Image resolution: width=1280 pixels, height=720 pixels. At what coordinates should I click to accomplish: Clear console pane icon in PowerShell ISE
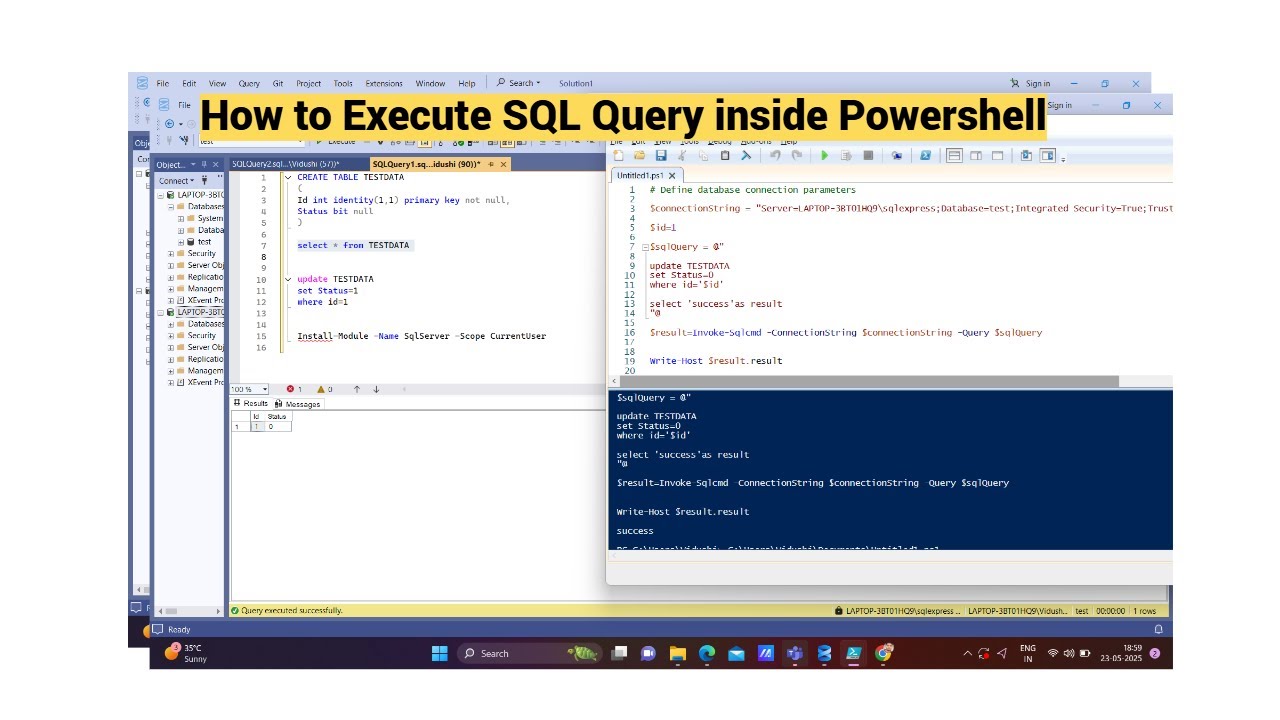[746, 155]
